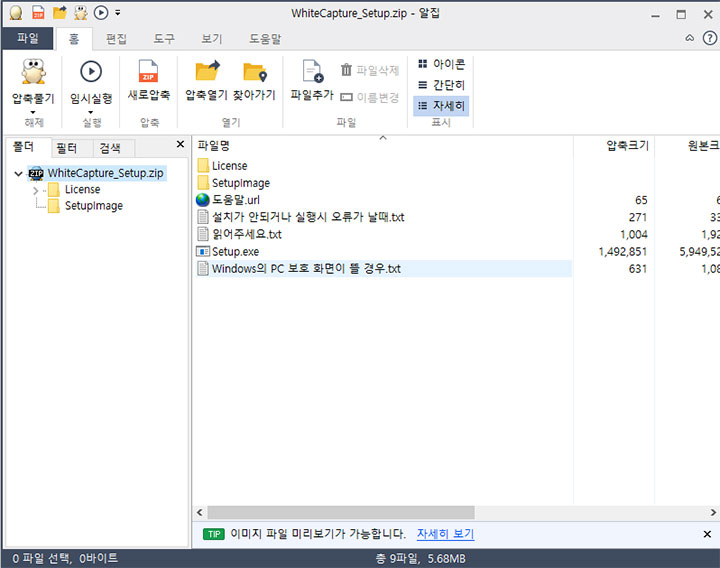Image resolution: width=720 pixels, height=568 pixels.
Task: Click the 총 9파일, 5.68MB status text
Action: point(420,558)
